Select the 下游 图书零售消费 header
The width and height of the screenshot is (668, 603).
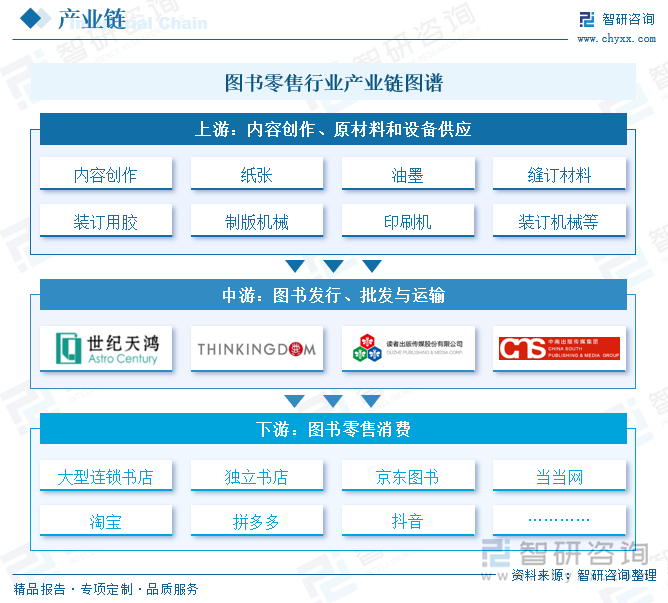coord(333,429)
